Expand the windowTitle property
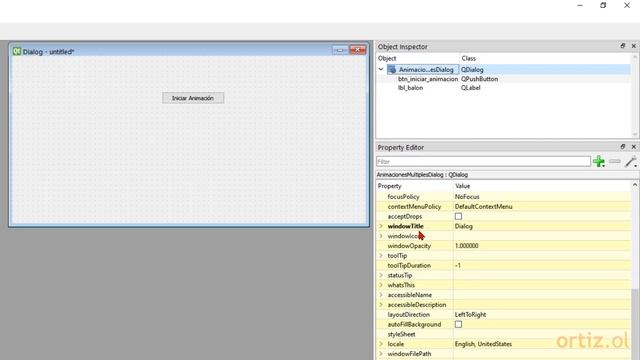 click(381, 226)
